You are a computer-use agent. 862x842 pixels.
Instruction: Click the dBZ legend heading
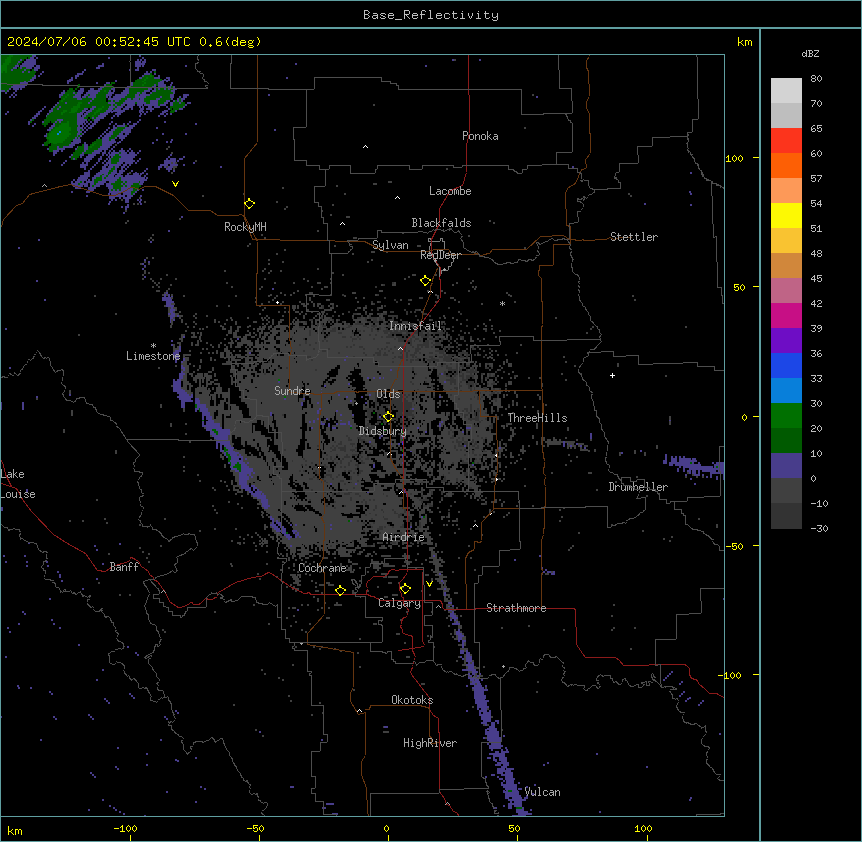point(810,53)
